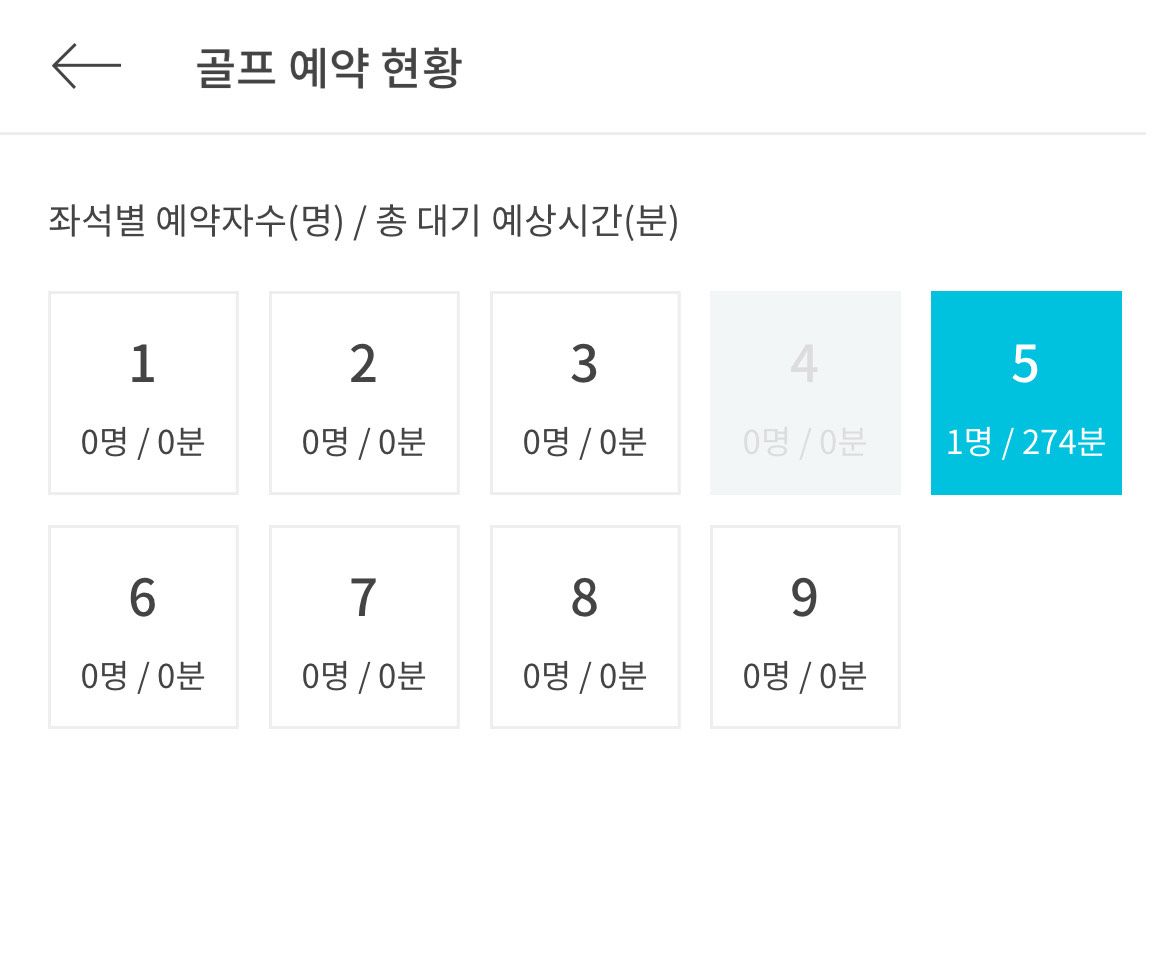Click the large number 2

[363, 364]
